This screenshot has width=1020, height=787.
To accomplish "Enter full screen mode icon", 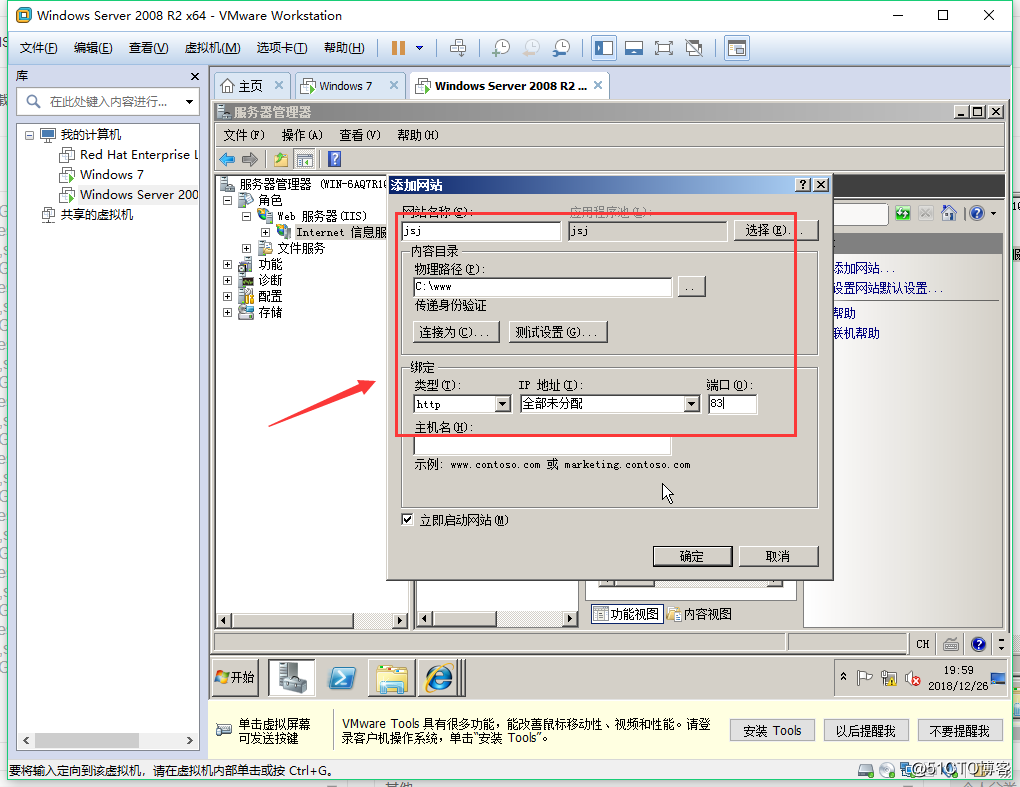I will coord(664,48).
